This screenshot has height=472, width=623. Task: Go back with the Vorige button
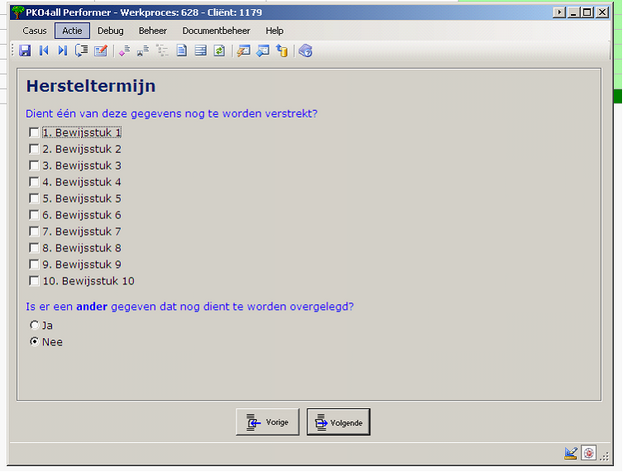(267, 422)
